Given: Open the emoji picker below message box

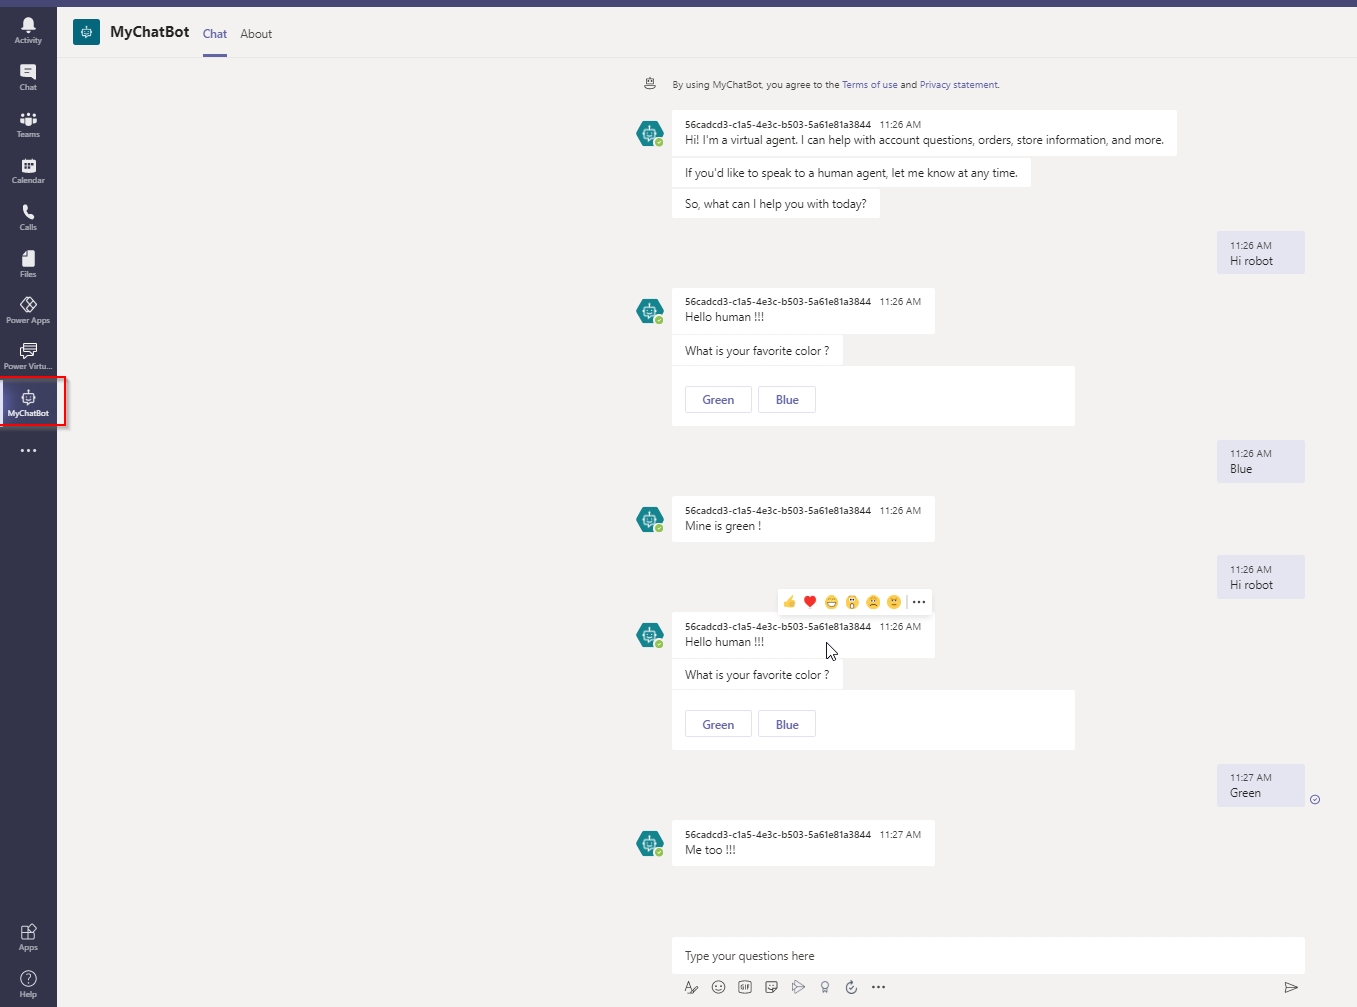Looking at the screenshot, I should tap(718, 987).
